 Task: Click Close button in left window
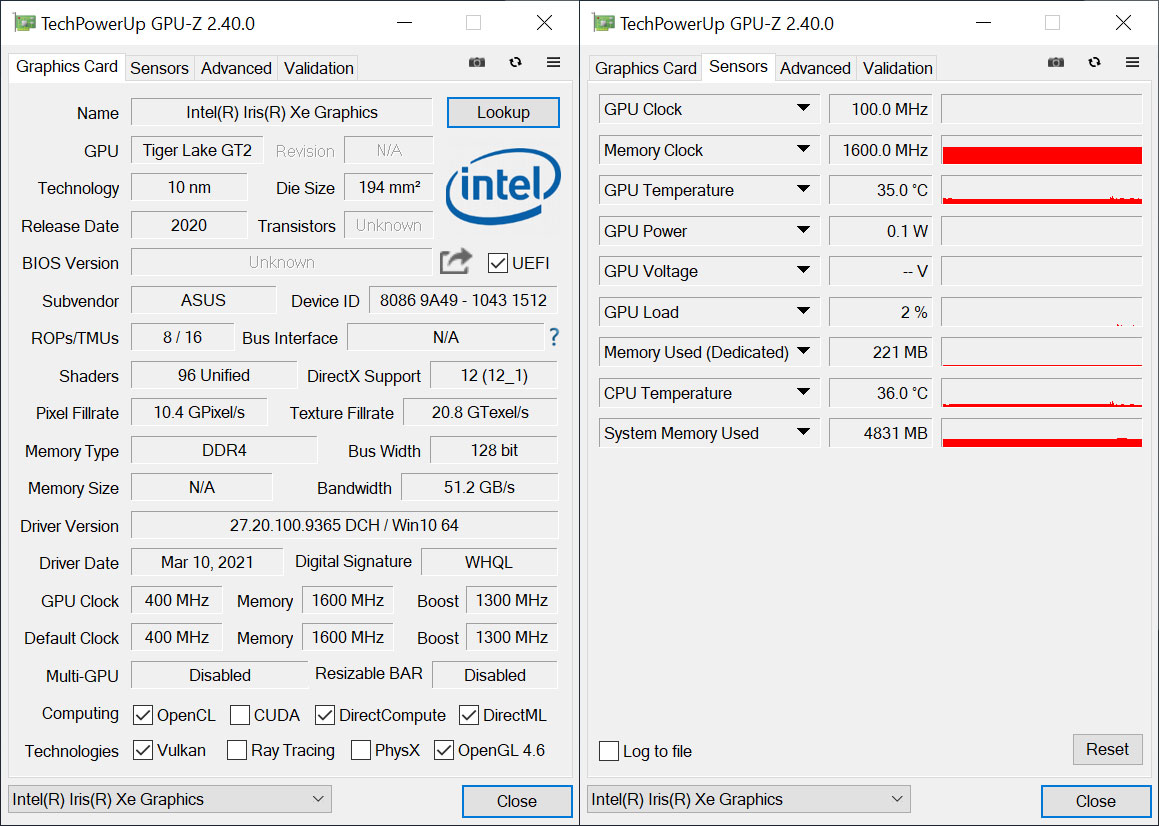pyautogui.click(x=517, y=801)
